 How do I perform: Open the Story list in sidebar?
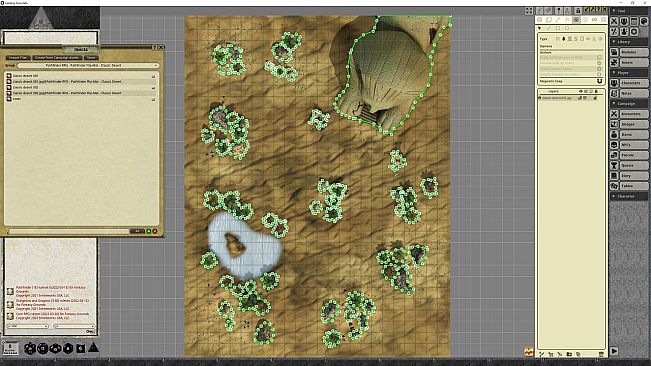tap(634, 176)
